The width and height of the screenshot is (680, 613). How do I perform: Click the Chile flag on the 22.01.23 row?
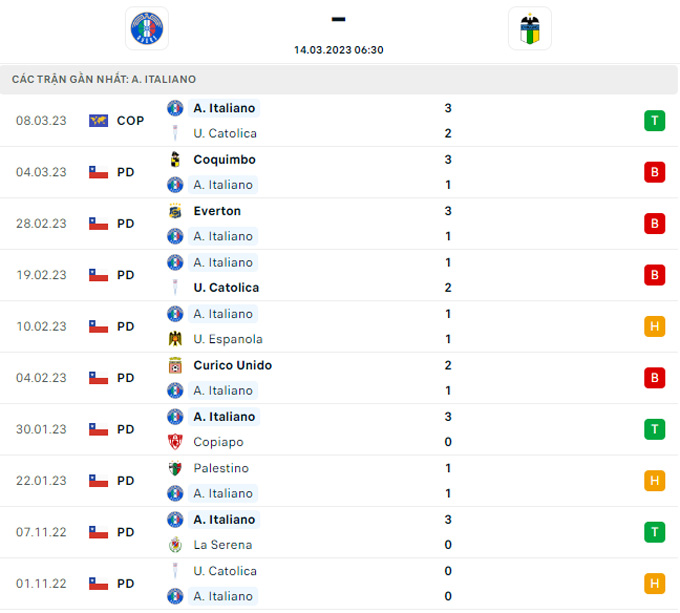[x=98, y=481]
